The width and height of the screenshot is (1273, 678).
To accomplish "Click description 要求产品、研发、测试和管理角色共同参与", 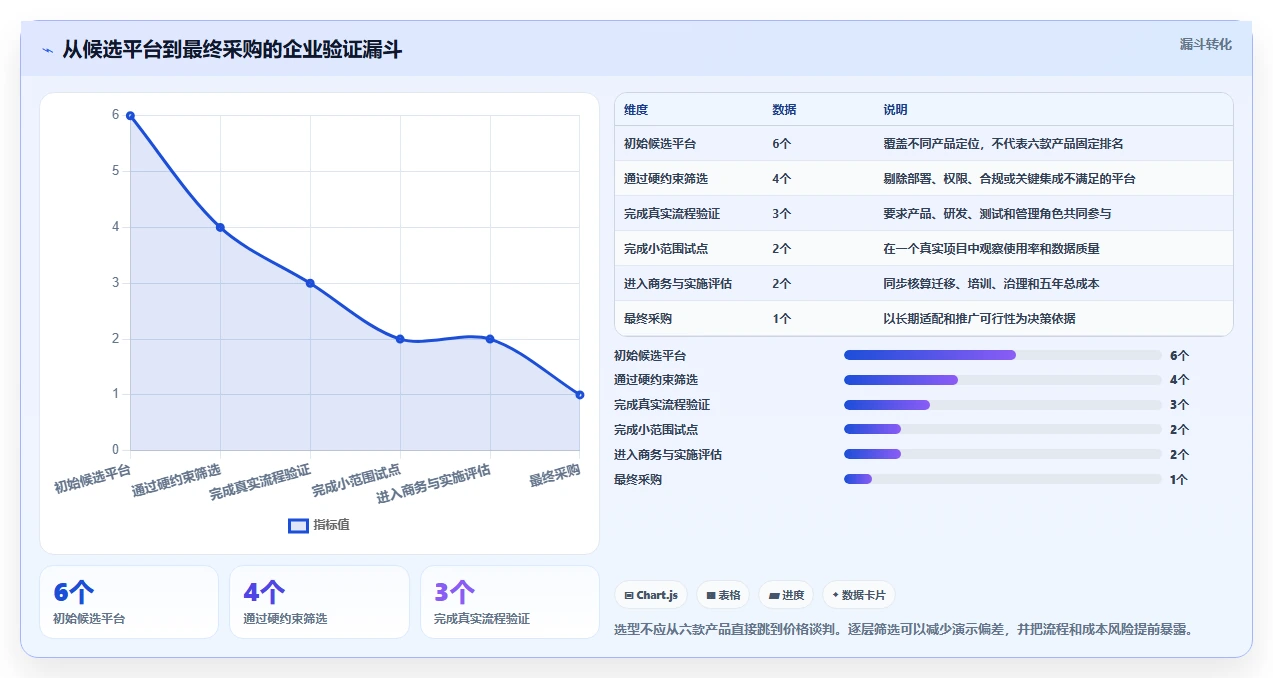I will click(x=997, y=214).
